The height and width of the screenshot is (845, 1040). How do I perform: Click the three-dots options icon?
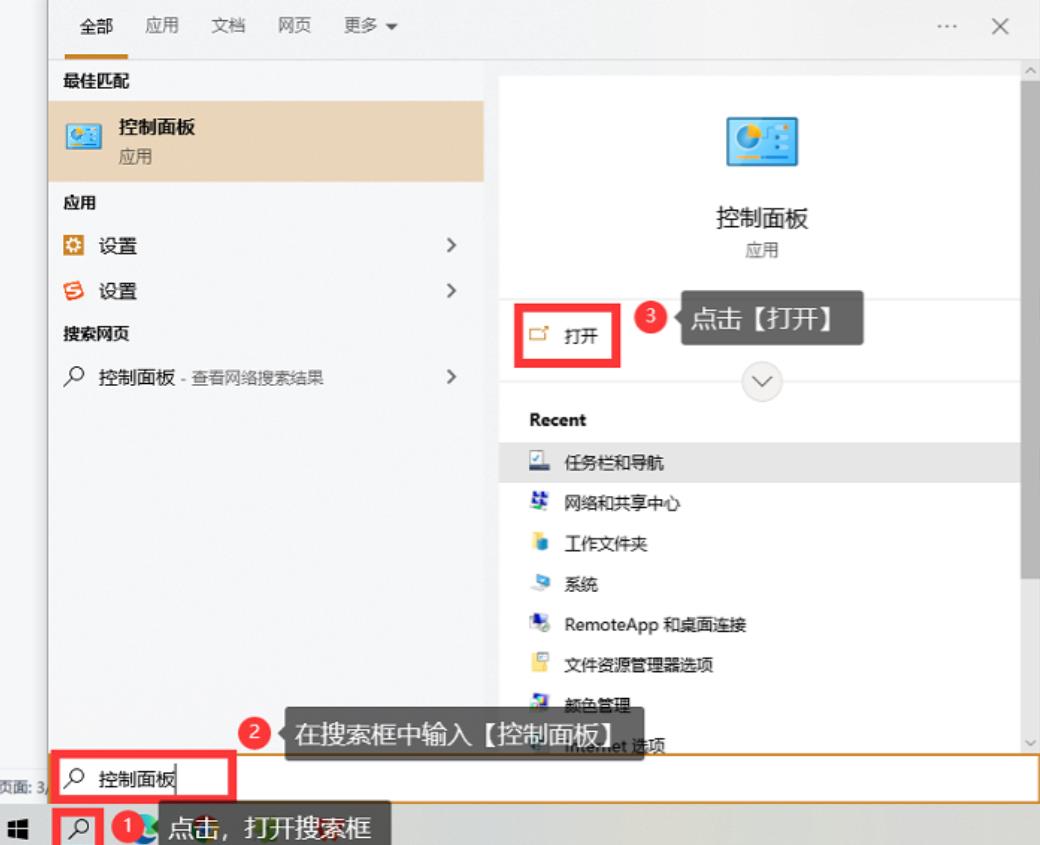click(946, 27)
